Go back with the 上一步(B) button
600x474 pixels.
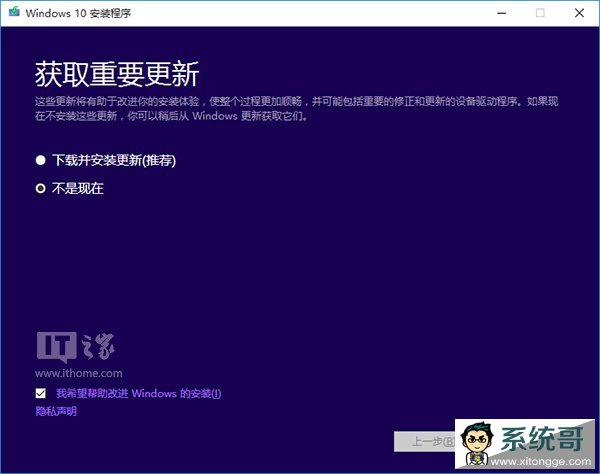coord(425,441)
